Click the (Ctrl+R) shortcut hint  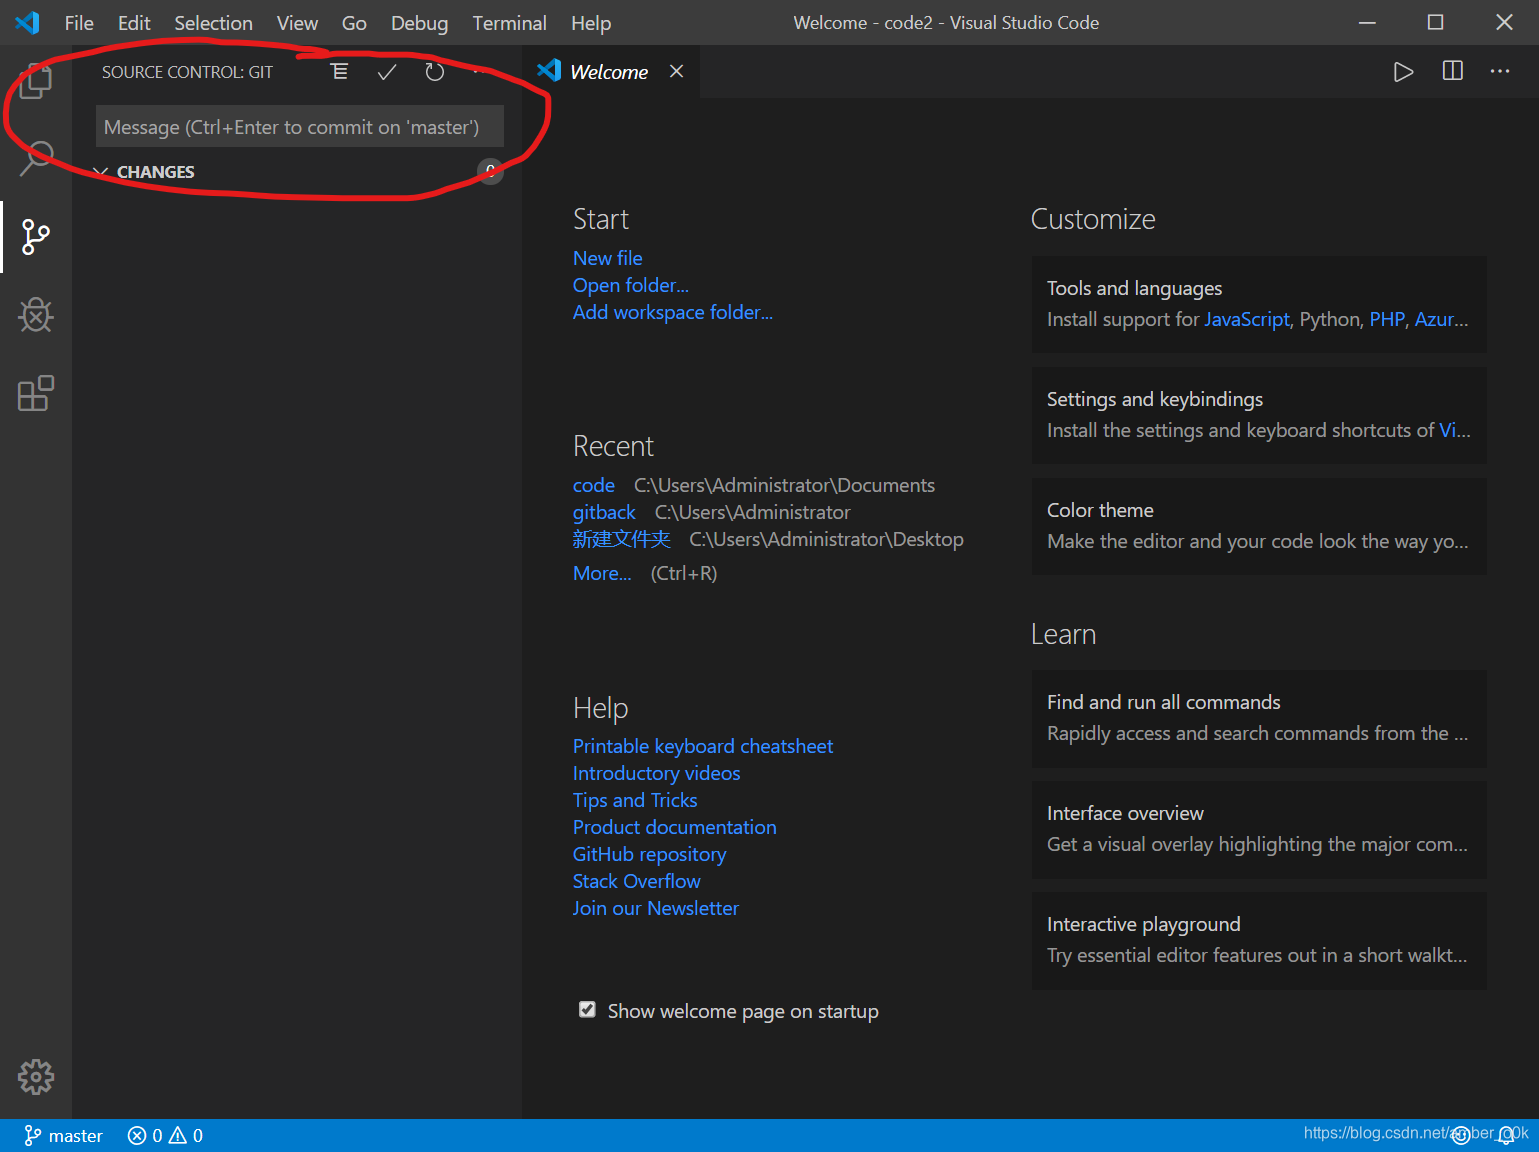coord(684,573)
